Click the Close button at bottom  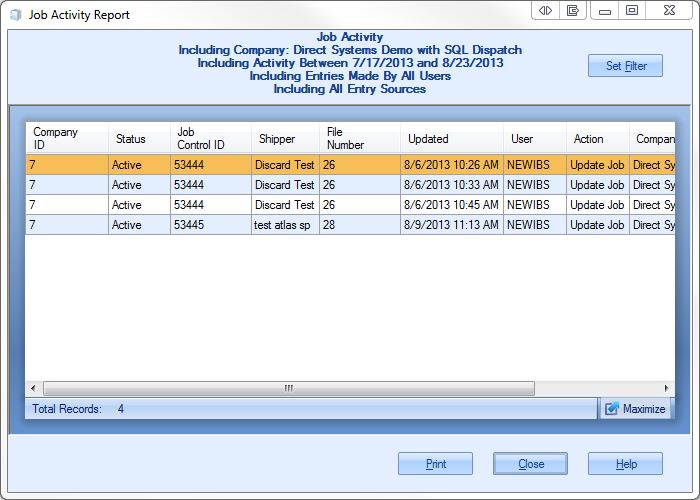tap(531, 464)
